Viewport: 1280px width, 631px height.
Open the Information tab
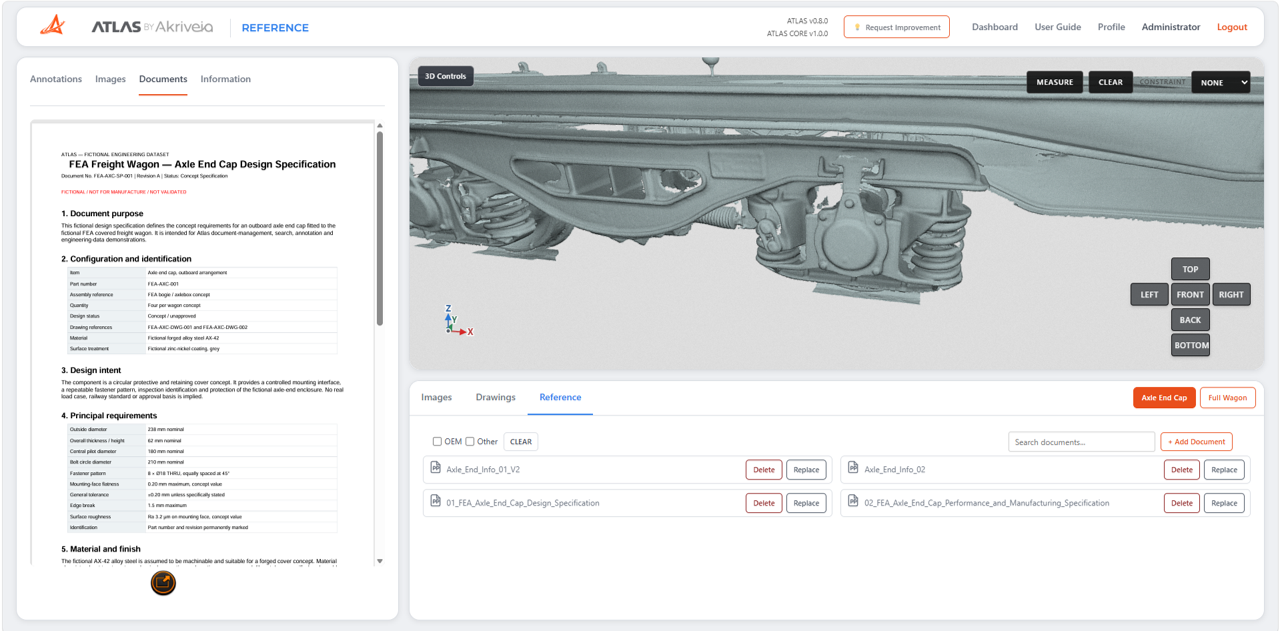pos(226,79)
